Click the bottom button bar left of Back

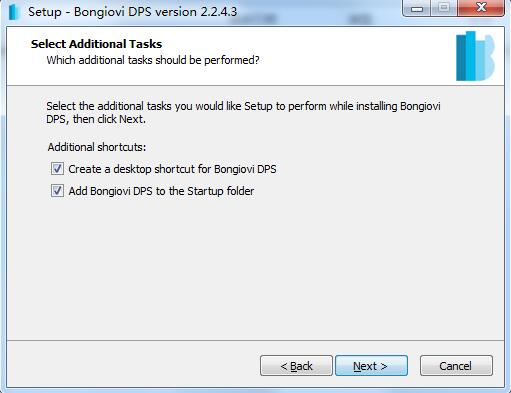tap(133, 365)
